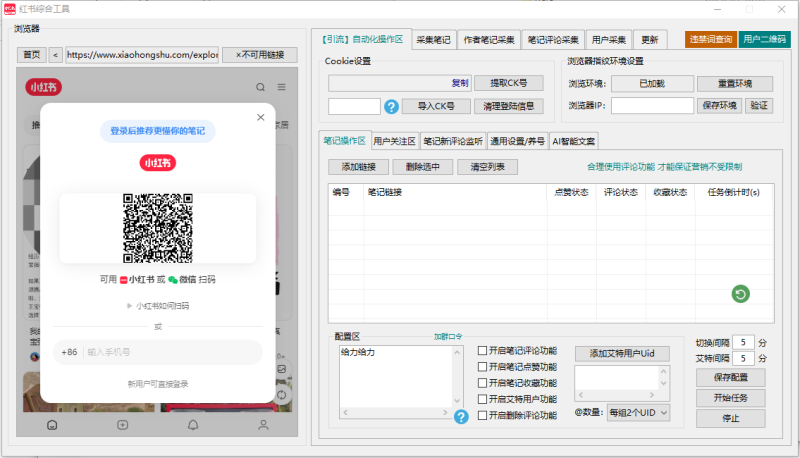
Task: Open the notifications bell icon
Action: [193, 425]
